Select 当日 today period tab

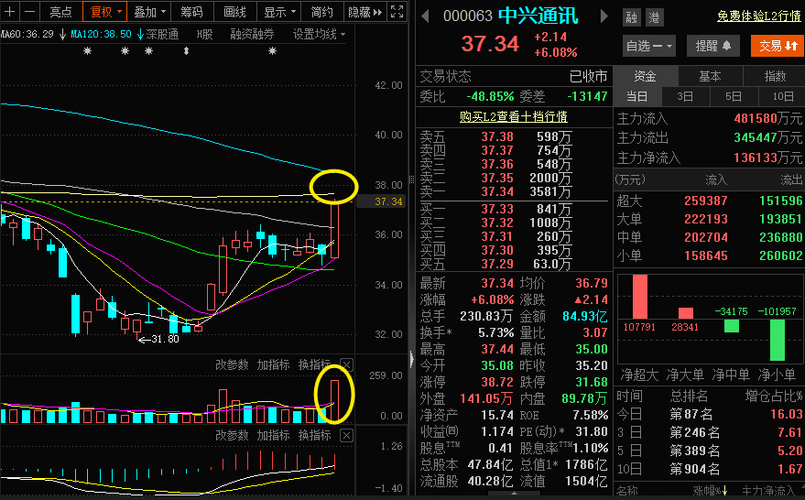point(637,96)
